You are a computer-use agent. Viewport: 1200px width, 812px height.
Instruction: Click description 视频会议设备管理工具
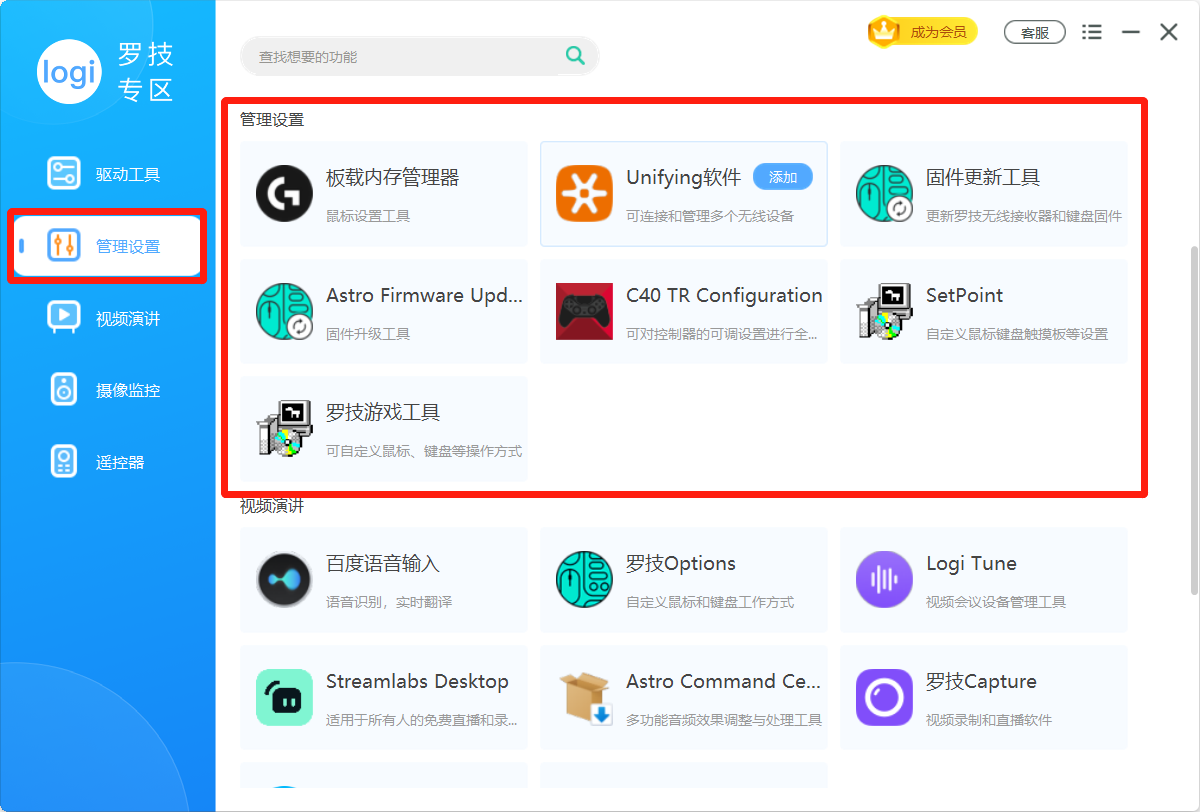click(x=996, y=602)
